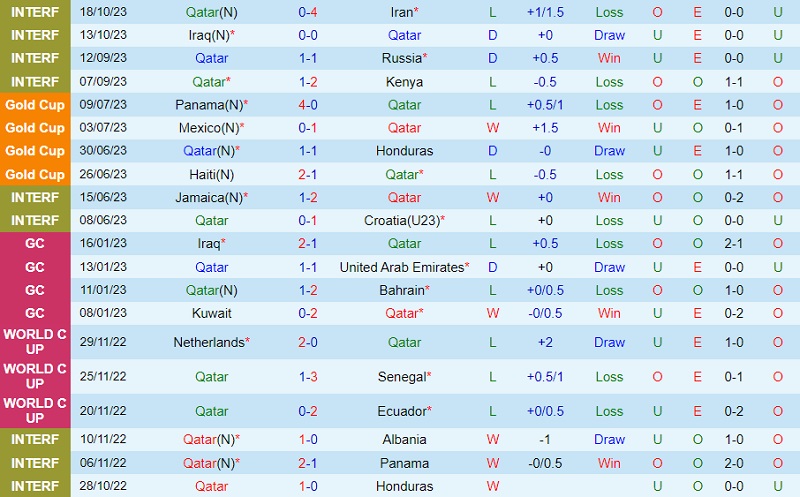The width and height of the screenshot is (800, 497).
Task: Open the 0-4 match score link
Action: pos(308,13)
